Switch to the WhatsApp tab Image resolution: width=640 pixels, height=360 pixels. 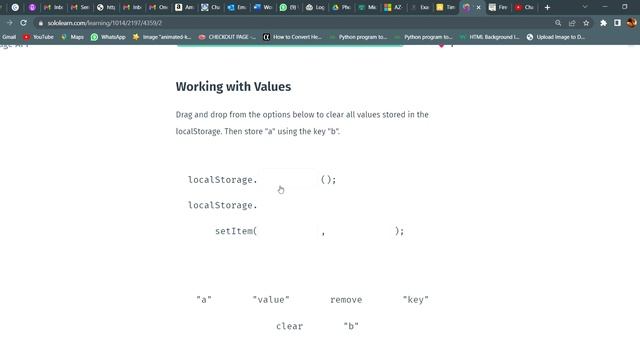pyautogui.click(x=288, y=7)
